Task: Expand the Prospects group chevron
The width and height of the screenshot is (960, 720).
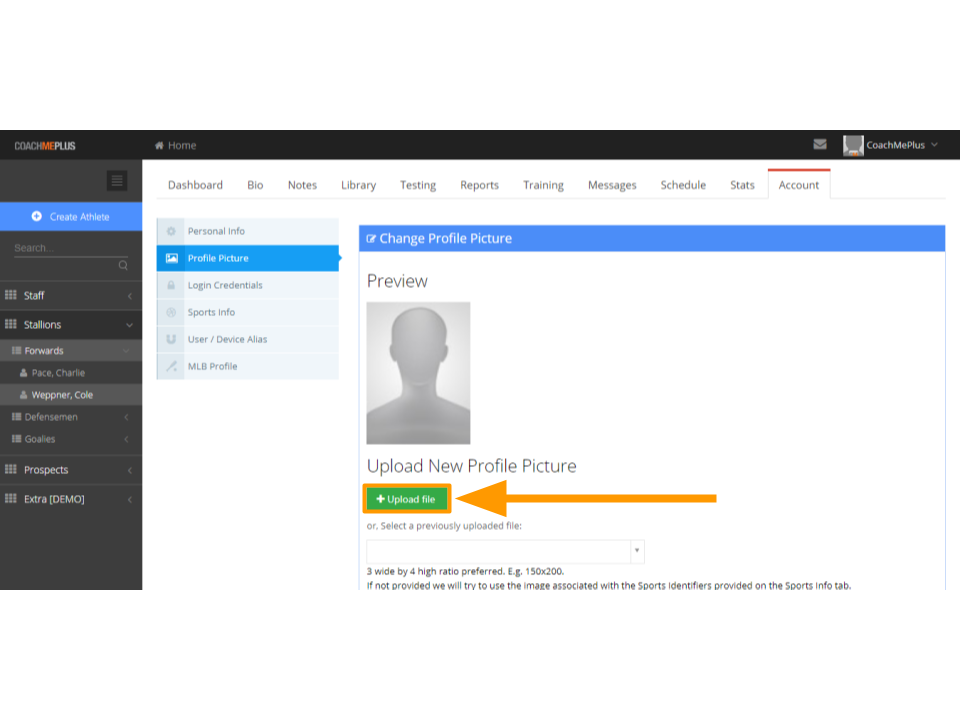Action: [130, 470]
